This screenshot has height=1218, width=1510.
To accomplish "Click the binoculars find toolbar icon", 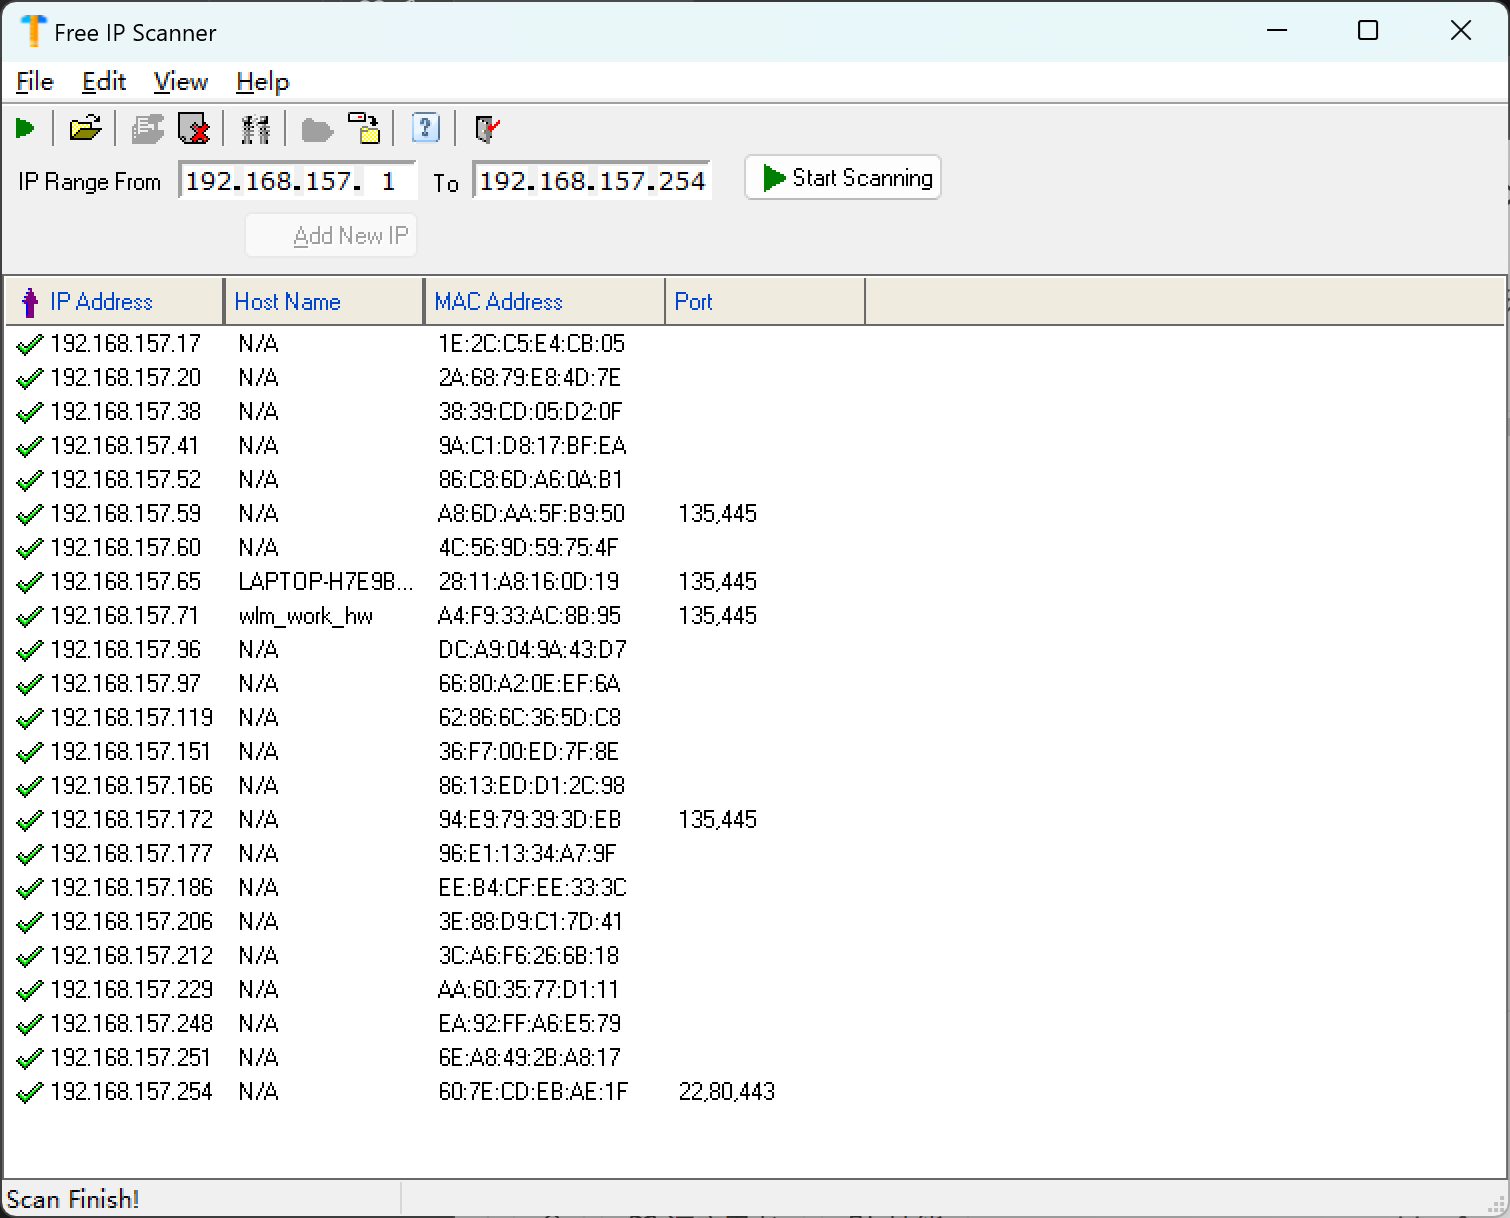I will pos(255,129).
